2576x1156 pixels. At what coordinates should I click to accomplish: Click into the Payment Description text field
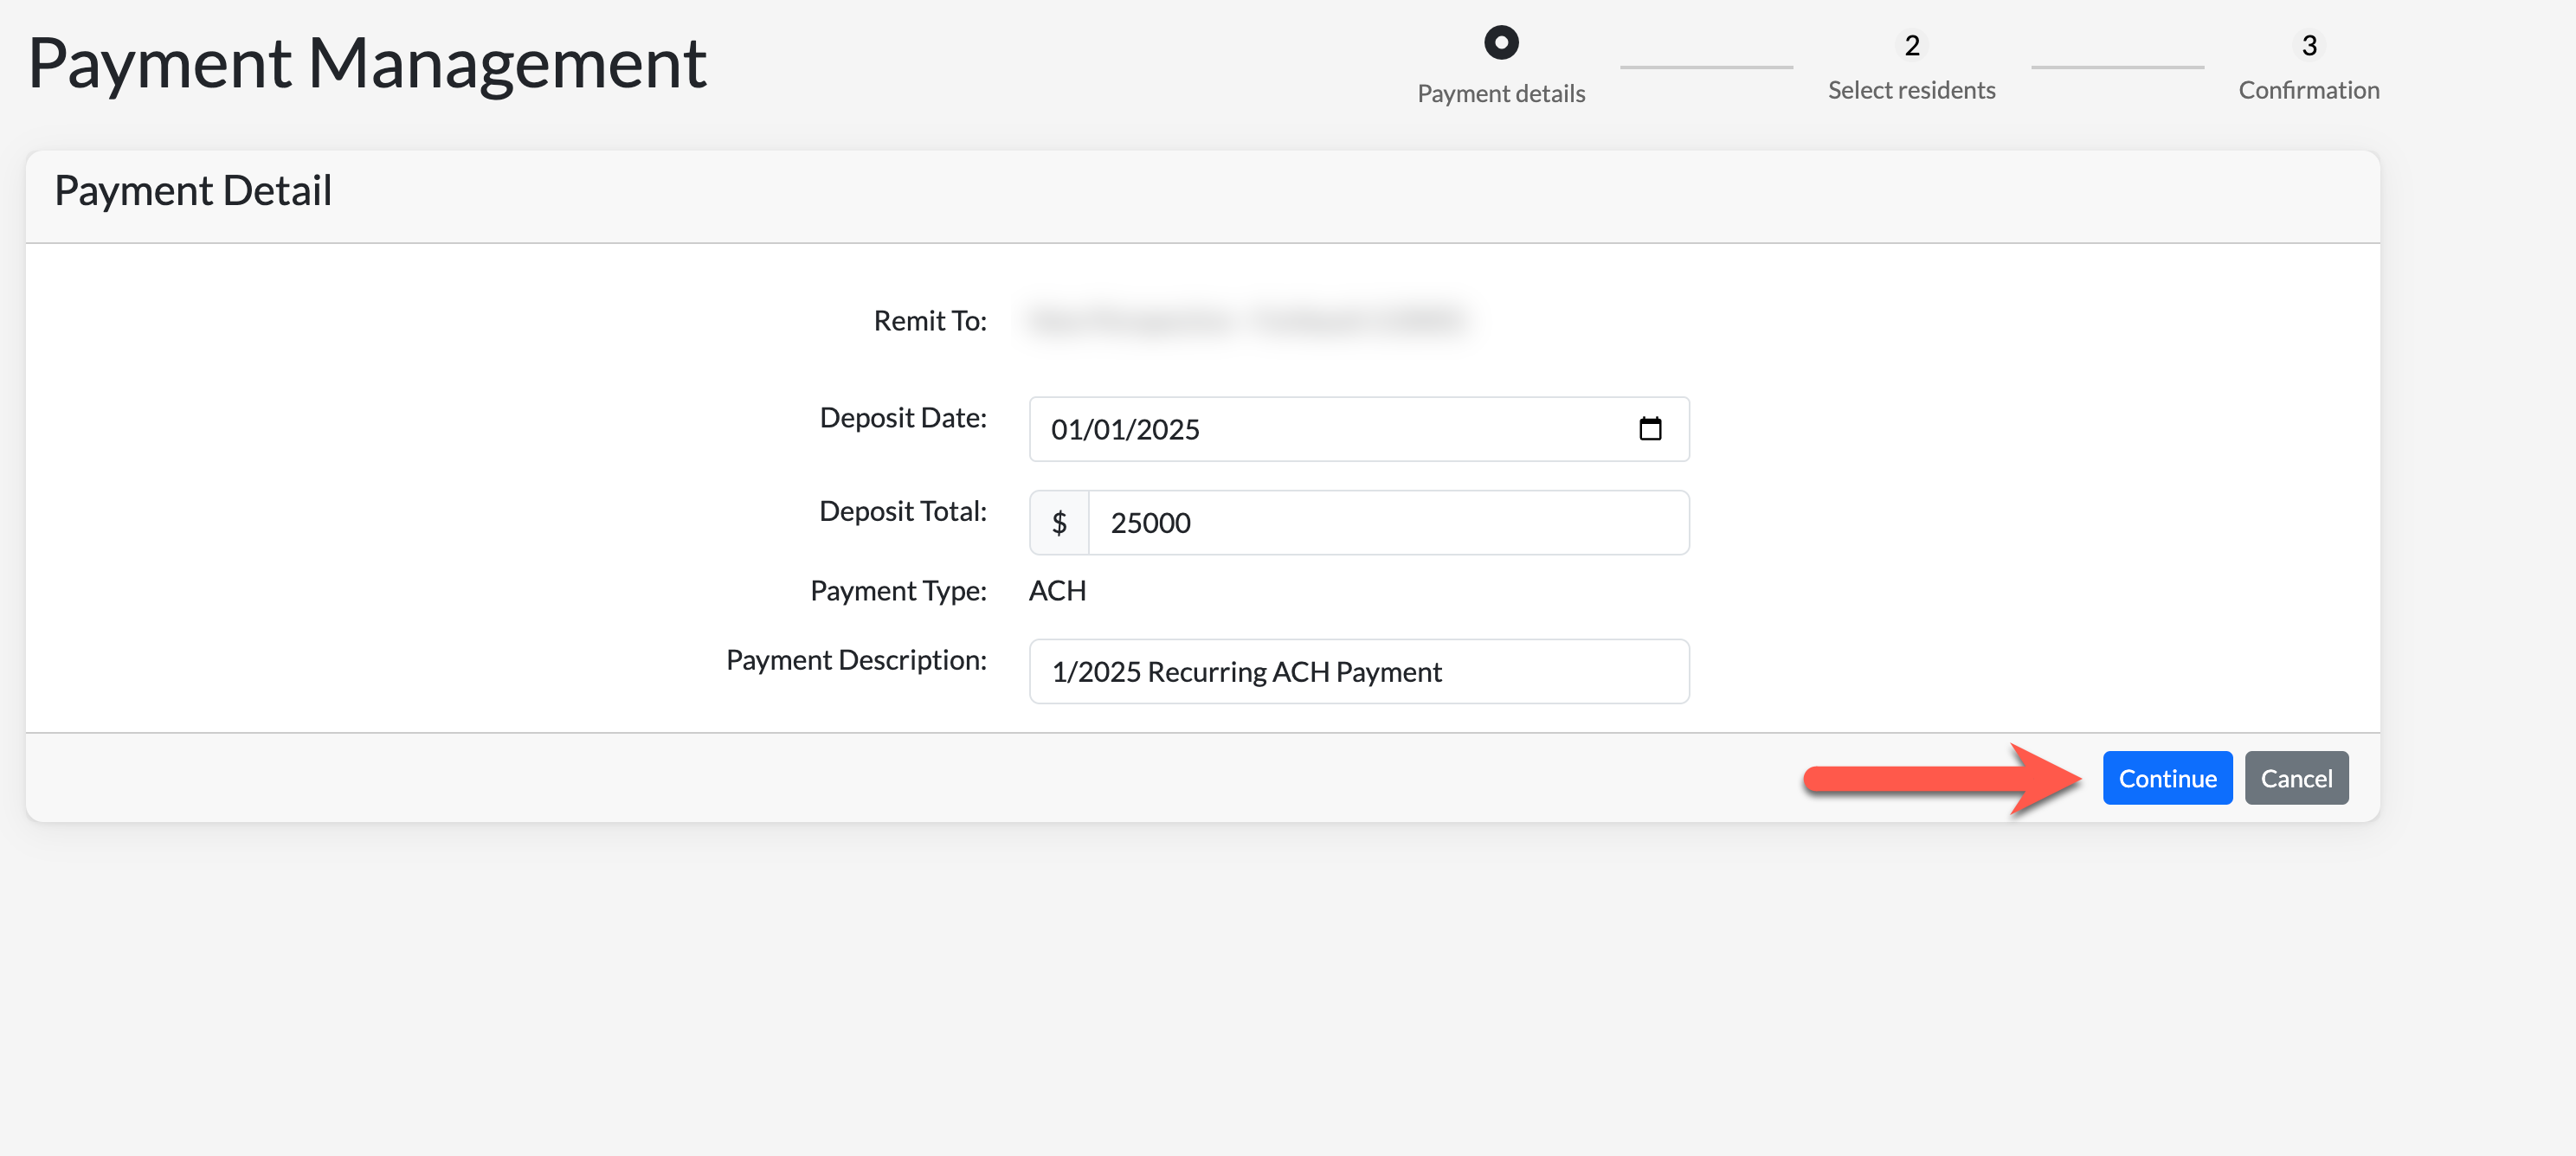1358,672
